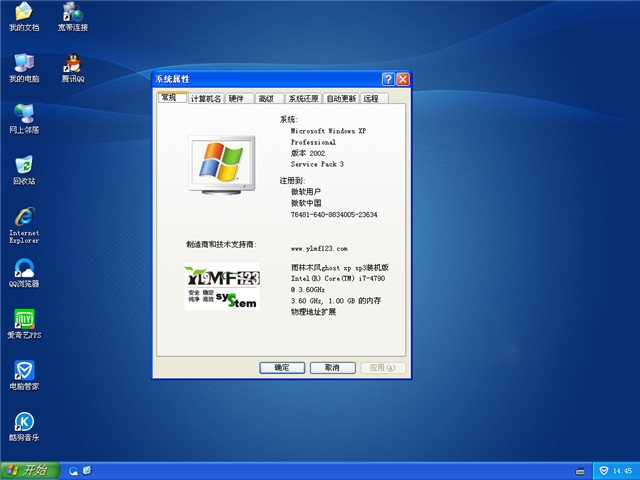The width and height of the screenshot is (640, 480).
Task: Click the 微软中国 organization text
Action: click(306, 203)
